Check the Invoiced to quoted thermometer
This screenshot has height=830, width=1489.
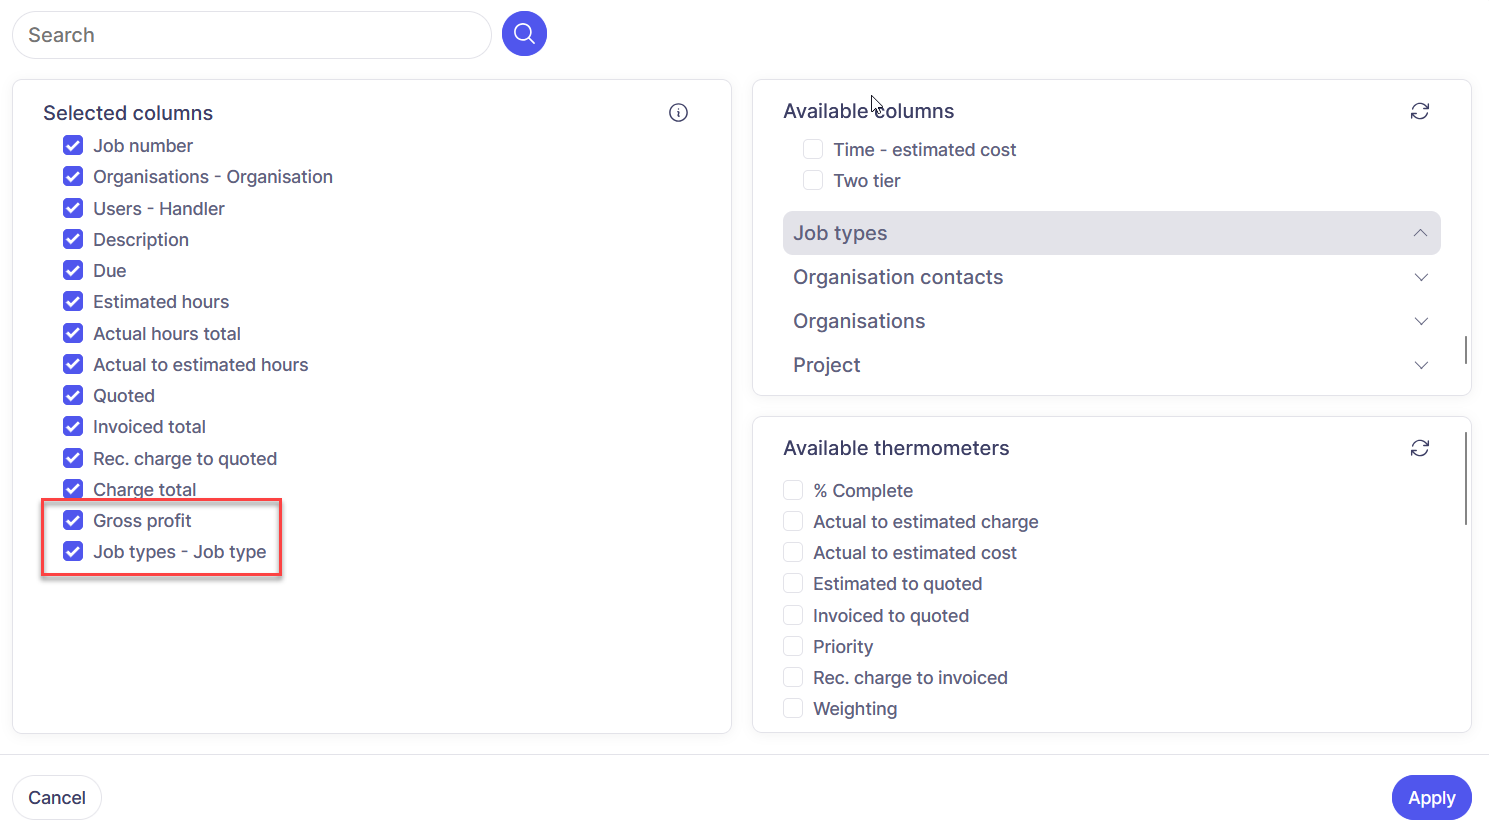(x=793, y=616)
